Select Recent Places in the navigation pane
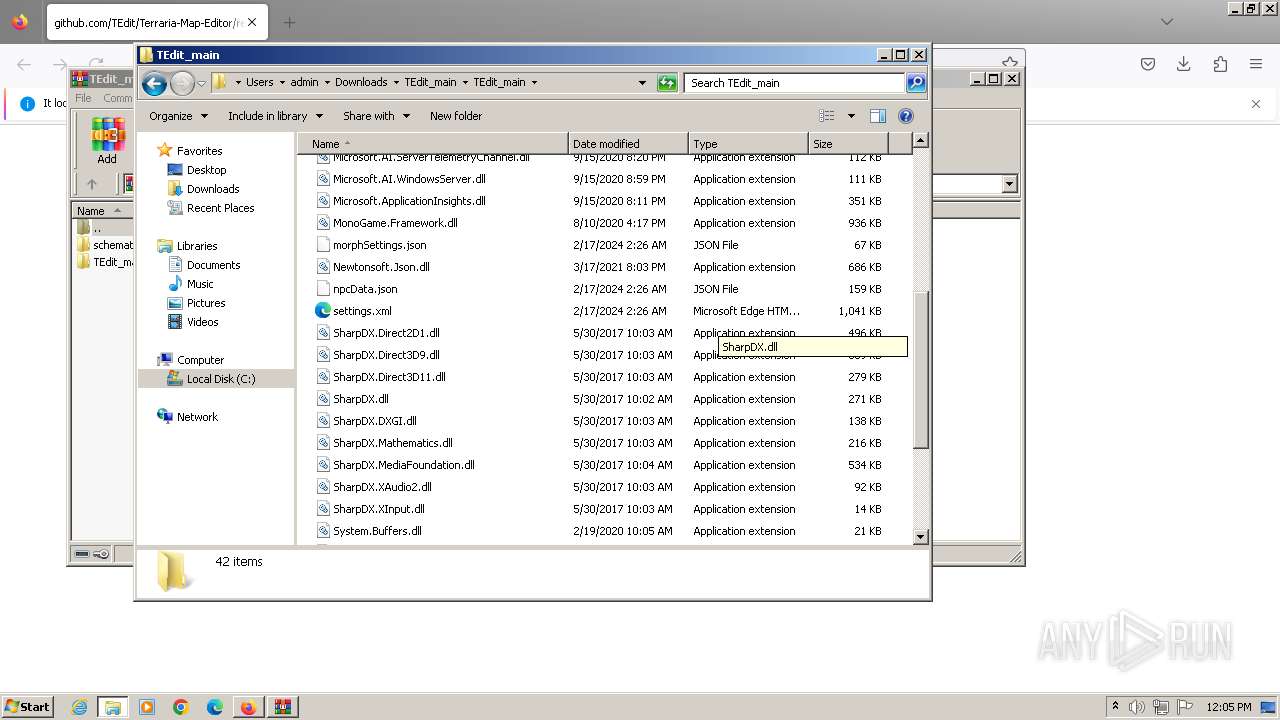The image size is (1280, 720). tap(220, 208)
